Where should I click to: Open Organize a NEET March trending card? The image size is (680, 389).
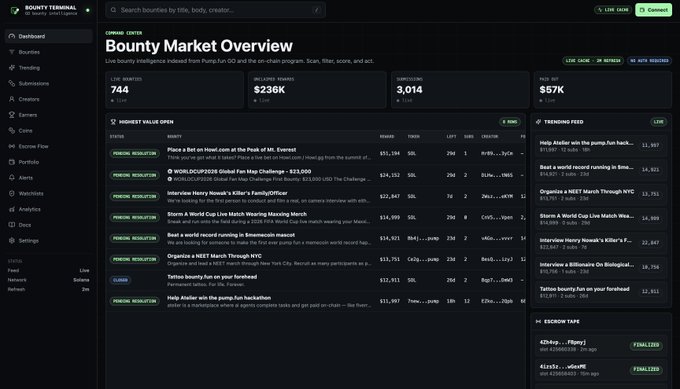(x=601, y=194)
